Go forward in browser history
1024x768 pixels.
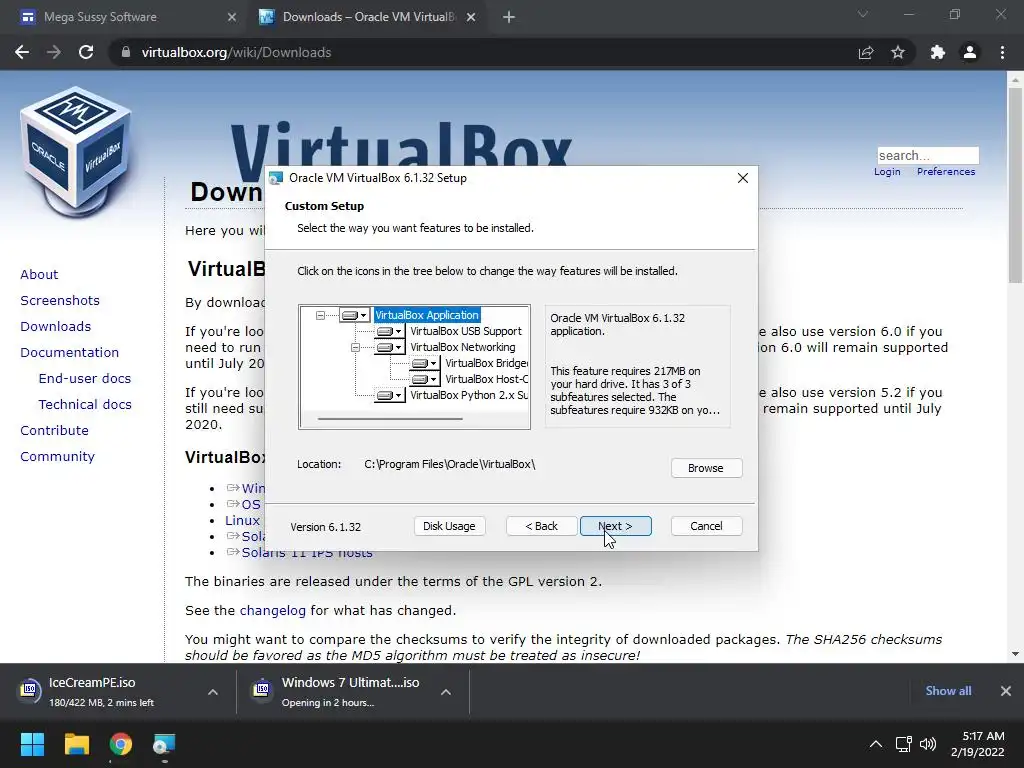coord(54,52)
